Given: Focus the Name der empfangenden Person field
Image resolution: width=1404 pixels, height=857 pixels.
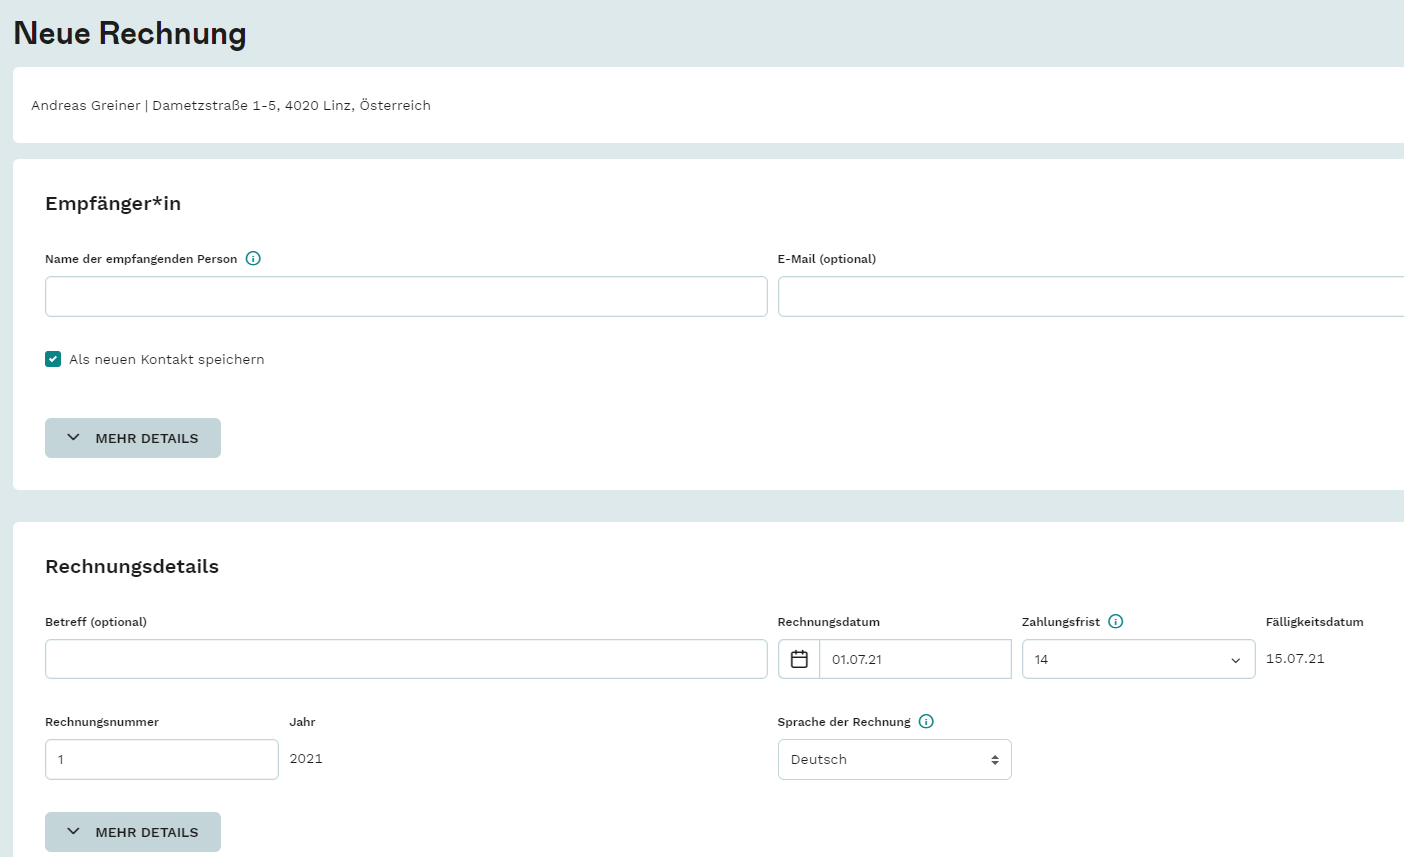Looking at the screenshot, I should (406, 297).
